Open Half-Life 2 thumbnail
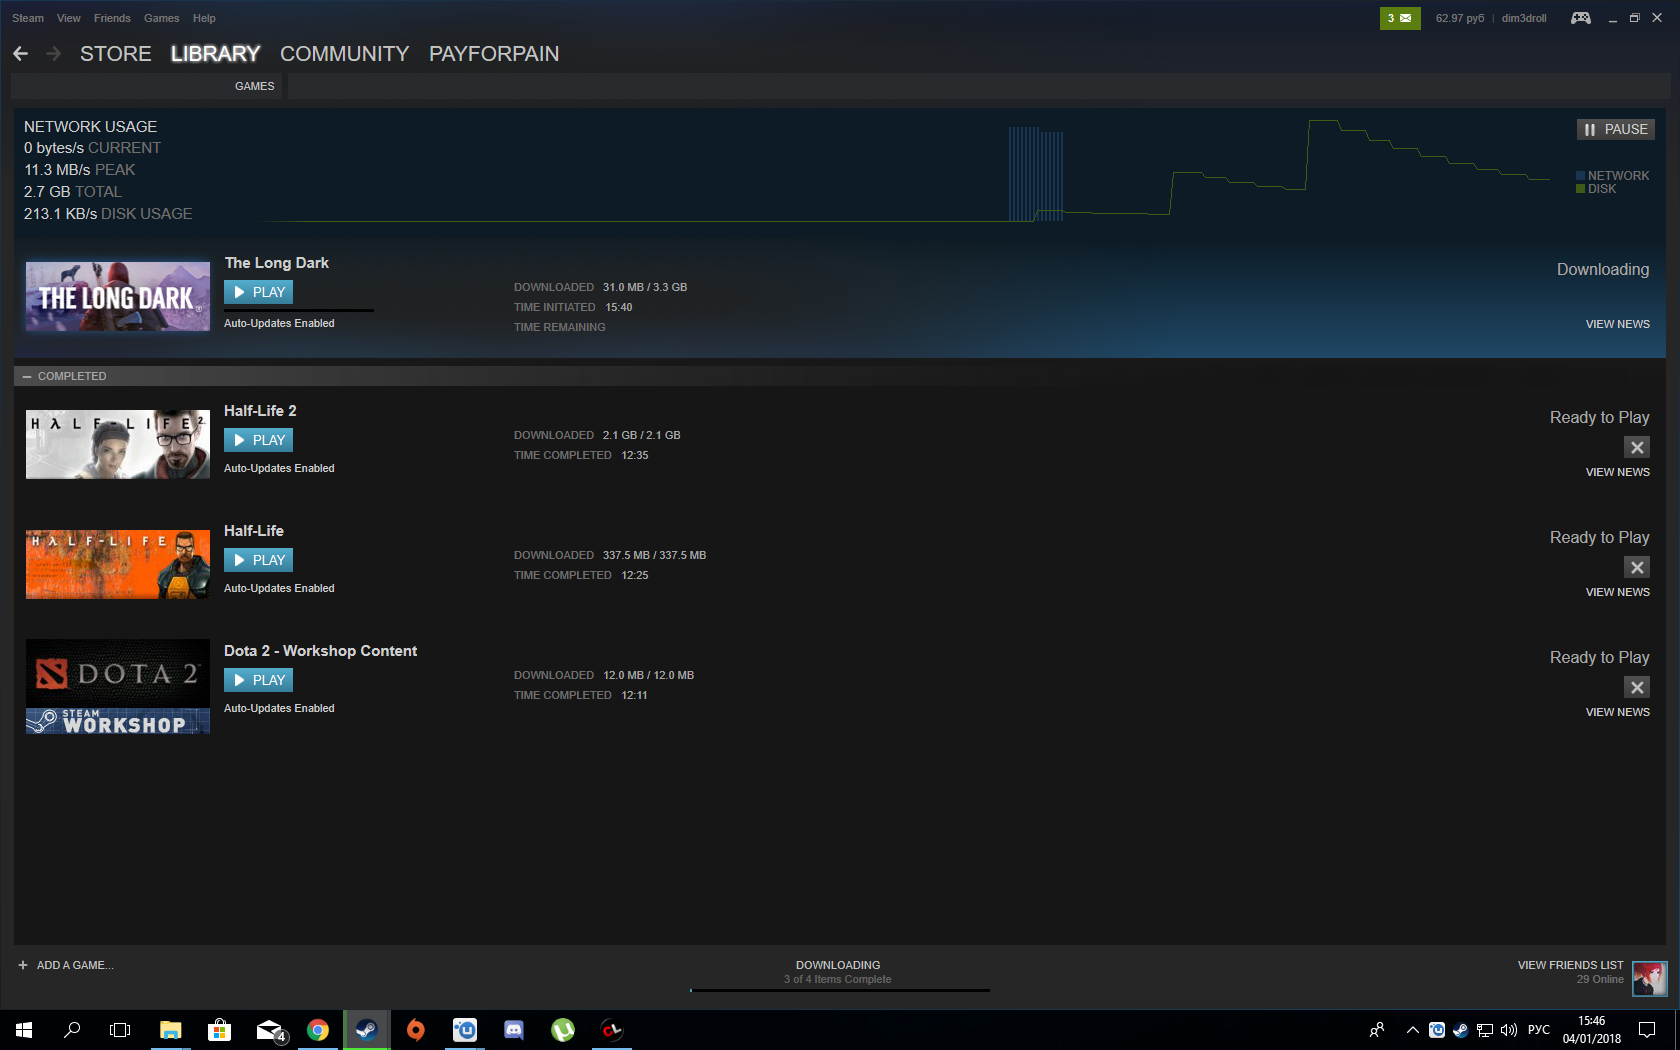 tap(118, 444)
